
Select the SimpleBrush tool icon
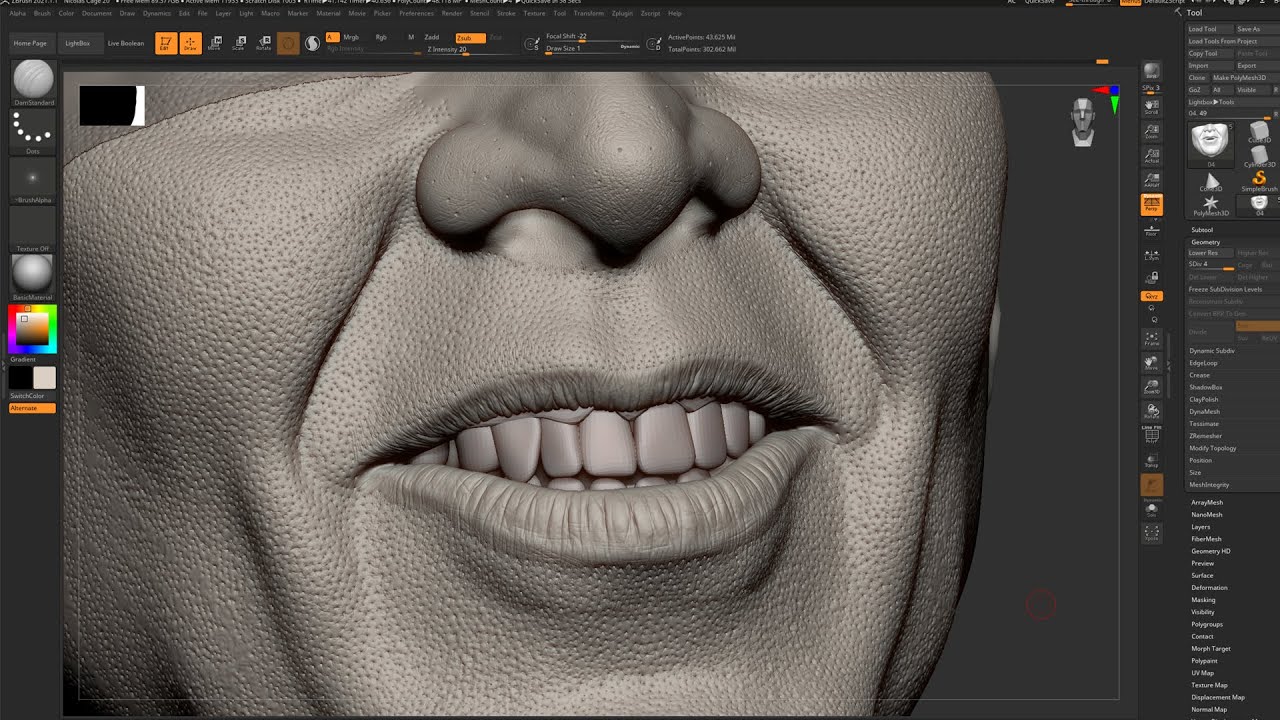coord(1259,181)
